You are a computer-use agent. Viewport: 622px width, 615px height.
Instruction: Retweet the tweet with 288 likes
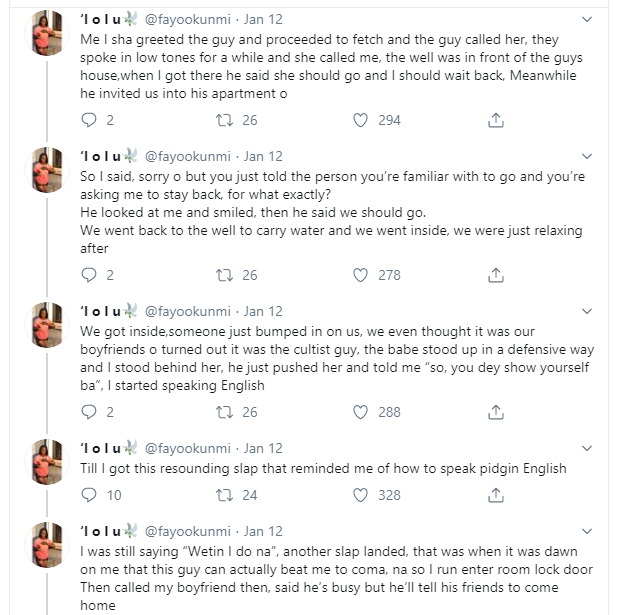point(225,412)
